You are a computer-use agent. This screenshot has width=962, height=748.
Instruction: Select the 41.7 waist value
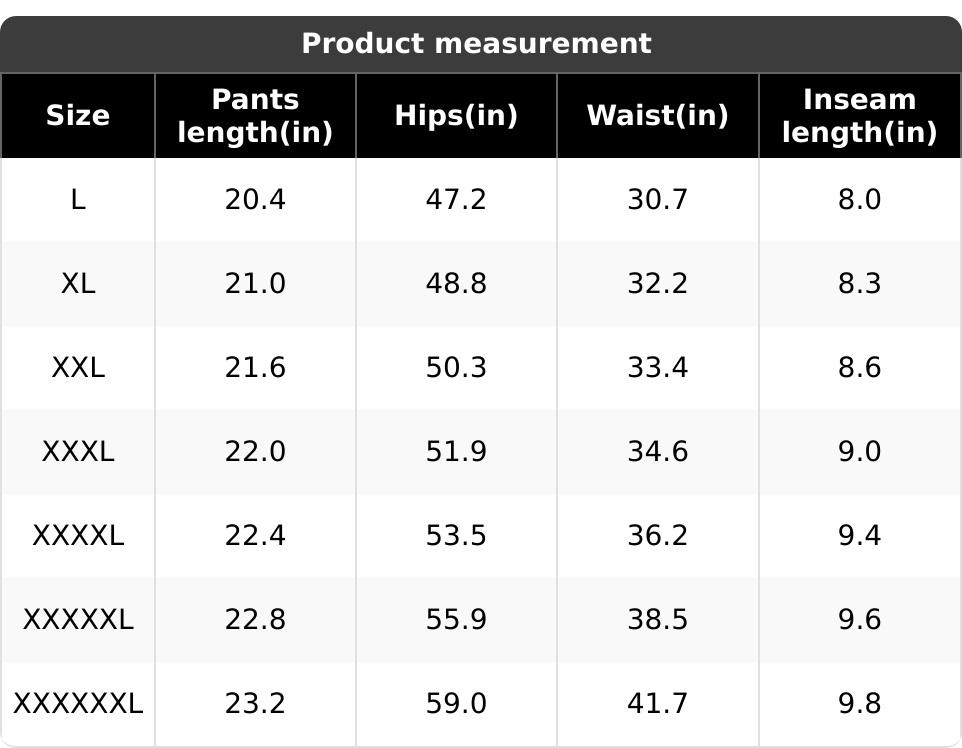(657, 704)
